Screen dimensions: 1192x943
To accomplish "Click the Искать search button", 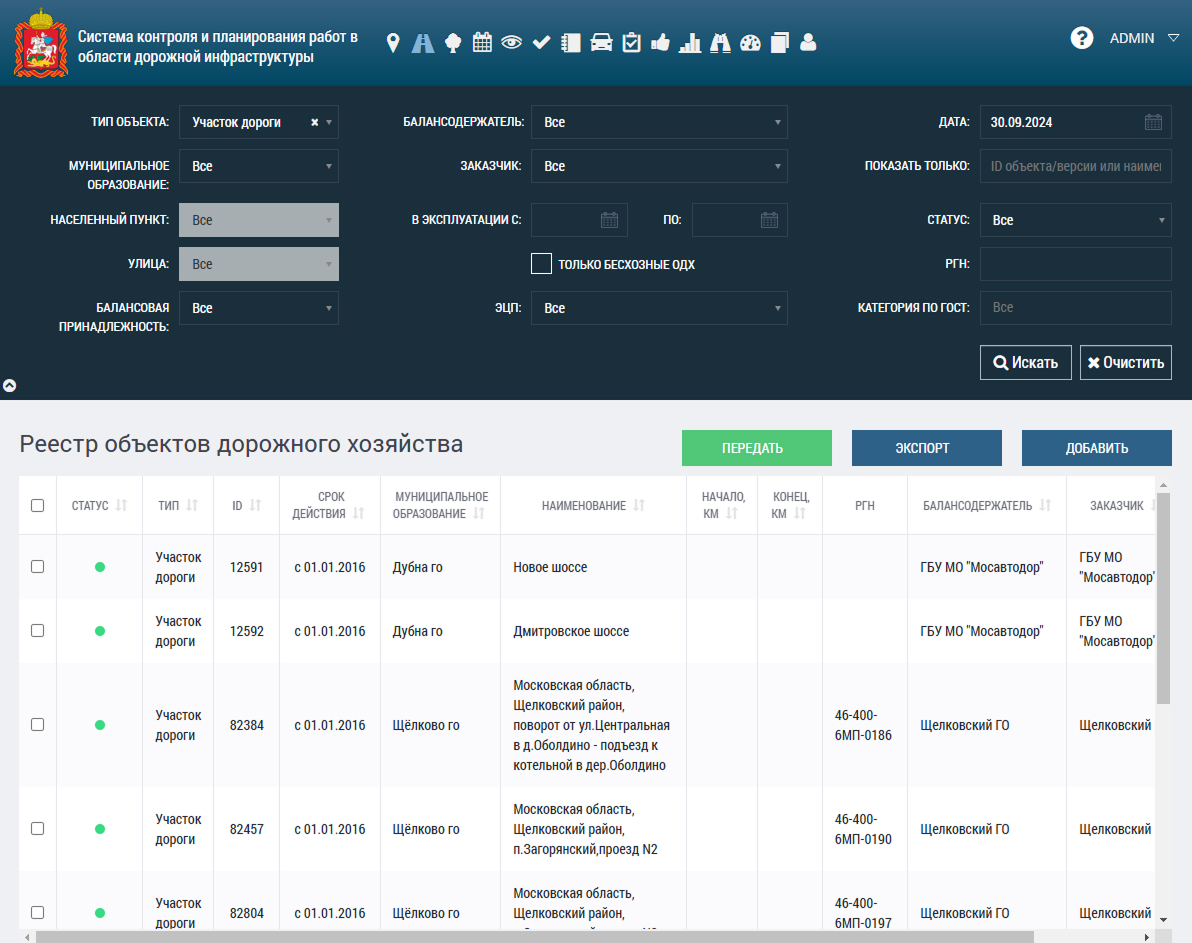I will (1026, 363).
